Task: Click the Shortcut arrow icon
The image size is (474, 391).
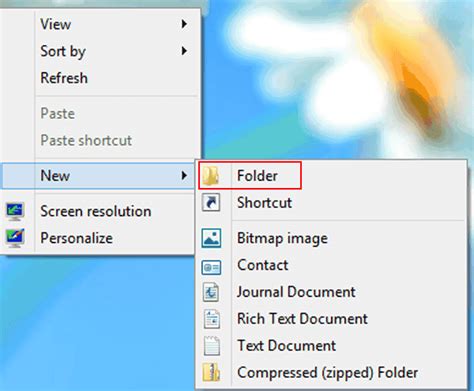Action: [211, 202]
